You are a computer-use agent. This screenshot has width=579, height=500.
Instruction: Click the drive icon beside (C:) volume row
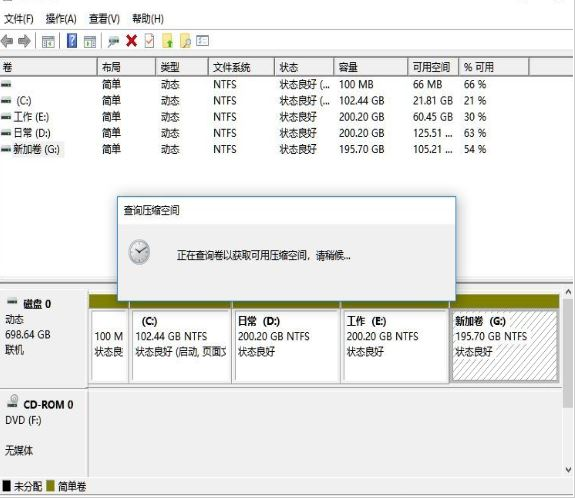coord(6,100)
